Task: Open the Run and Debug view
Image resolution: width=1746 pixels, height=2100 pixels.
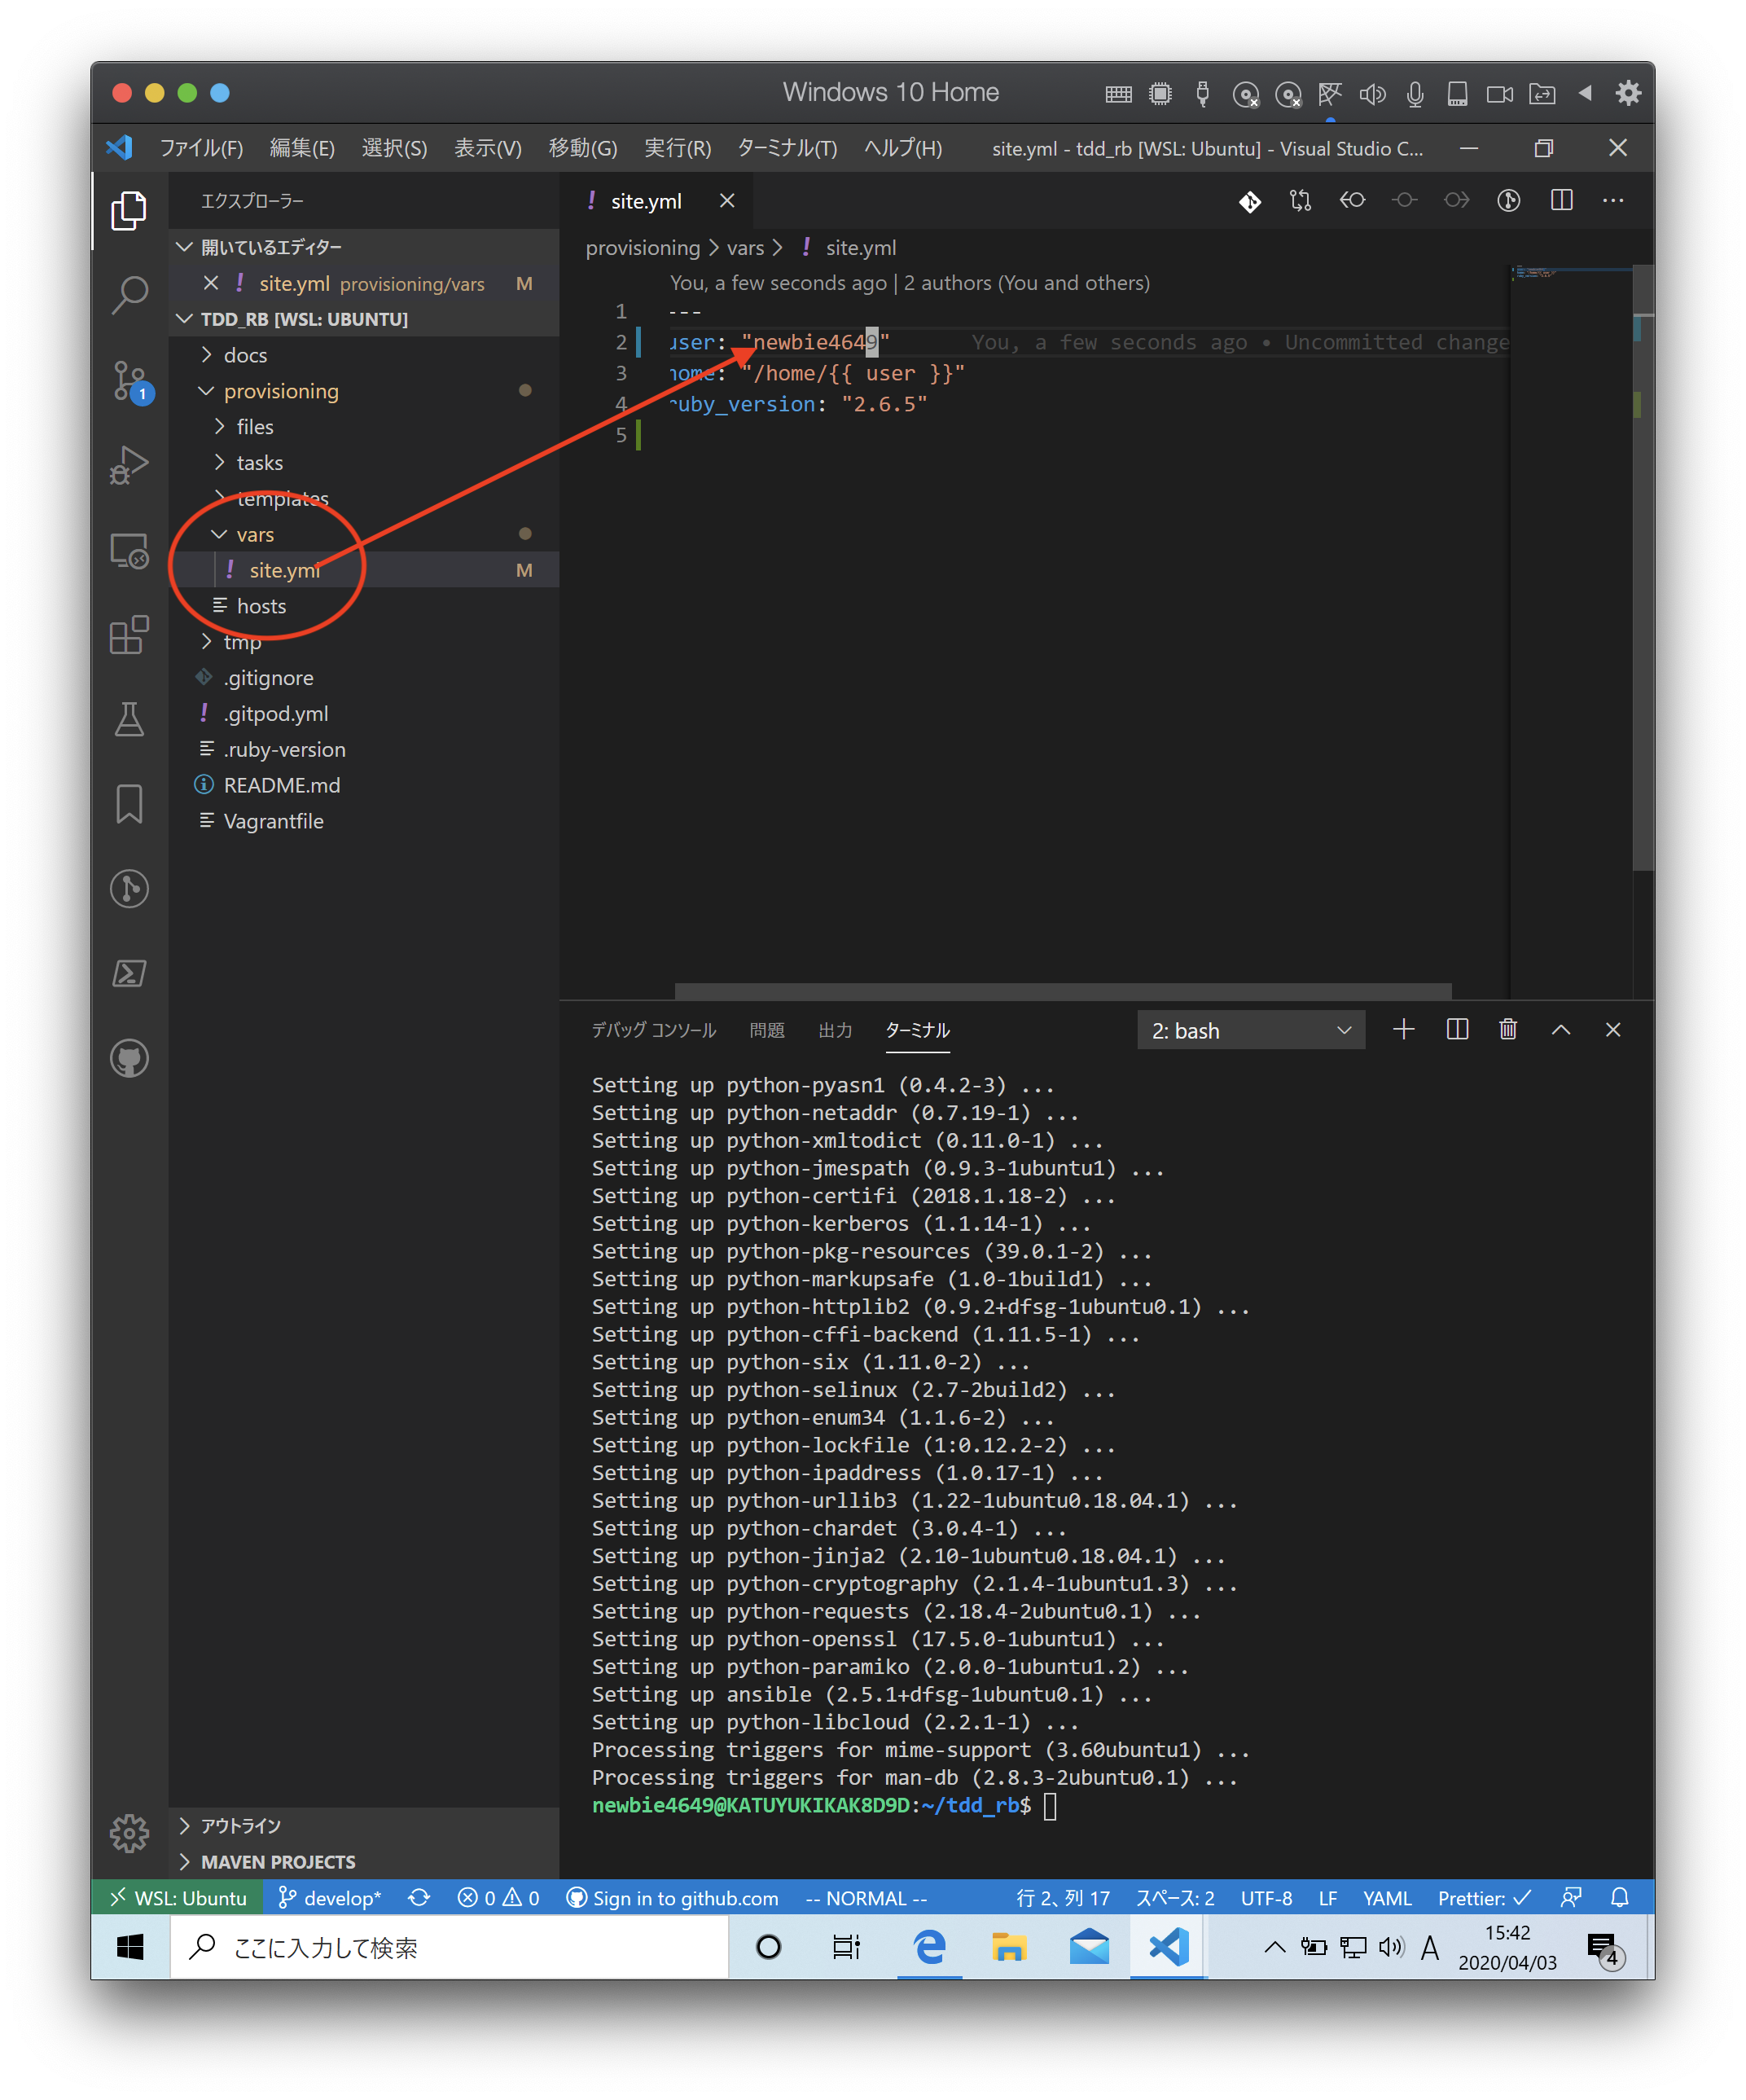Action: pyautogui.click(x=130, y=465)
